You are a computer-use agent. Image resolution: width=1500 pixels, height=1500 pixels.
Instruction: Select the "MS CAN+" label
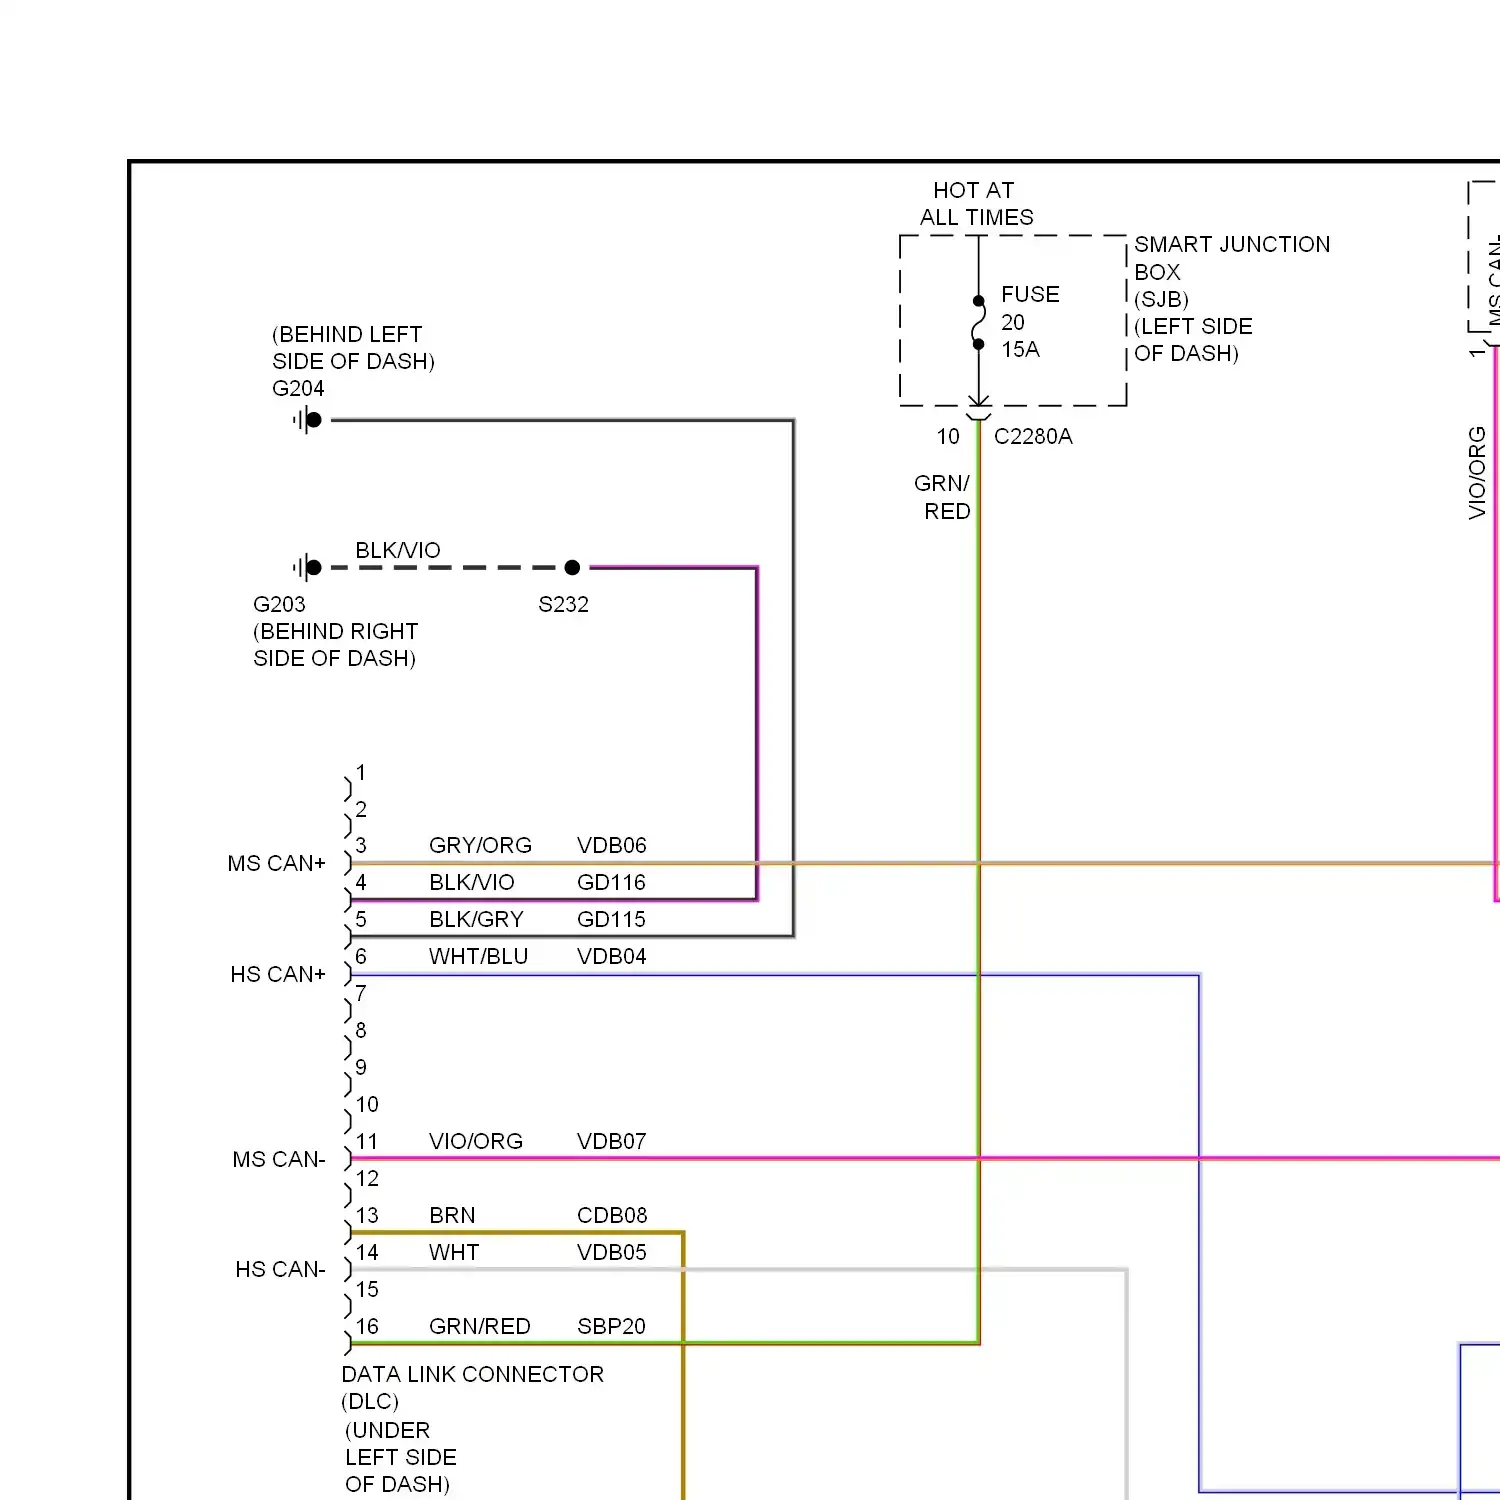[x=277, y=863]
